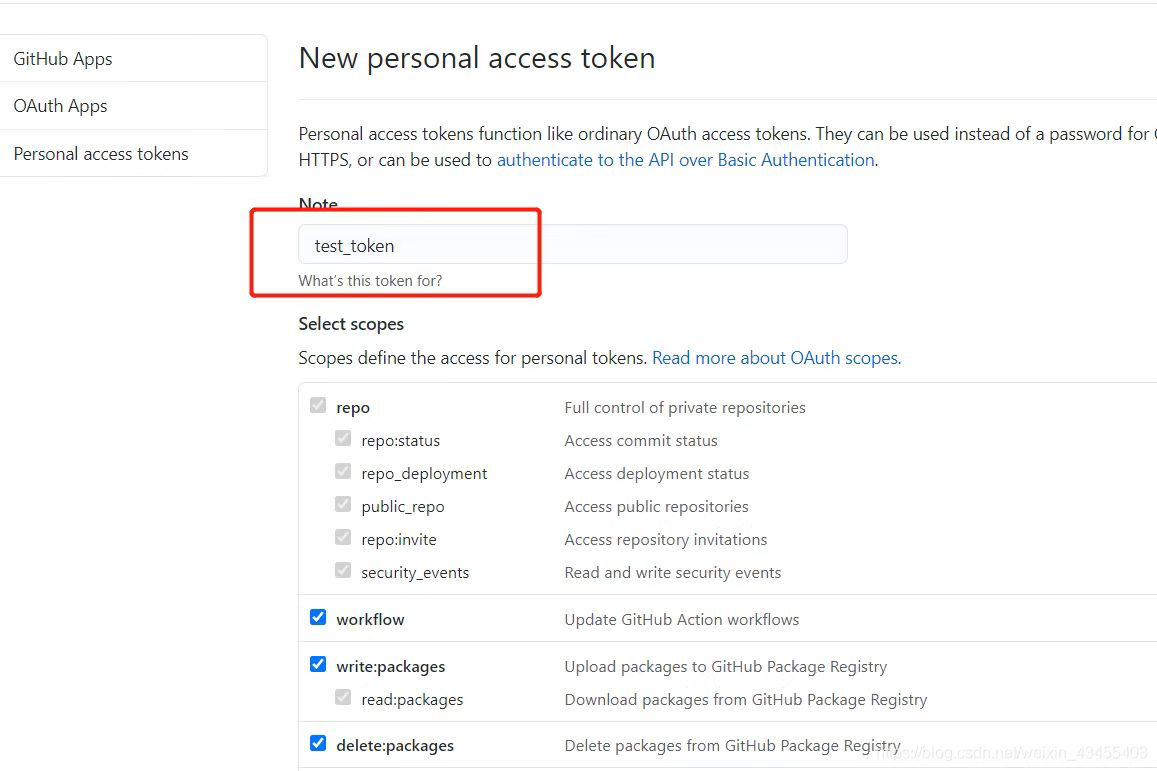This screenshot has height=771, width=1157.
Task: Click 'Access repository invitations' description
Action: click(x=666, y=539)
